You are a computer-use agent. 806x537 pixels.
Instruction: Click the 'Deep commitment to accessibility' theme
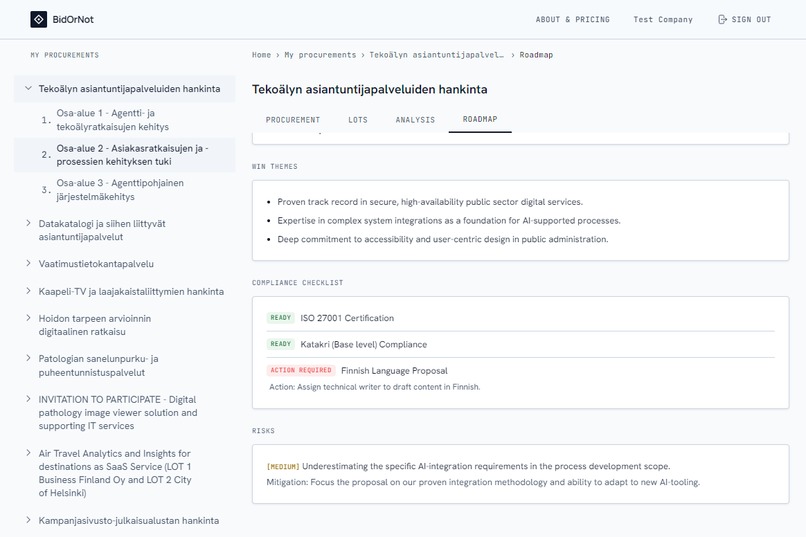pos(443,239)
